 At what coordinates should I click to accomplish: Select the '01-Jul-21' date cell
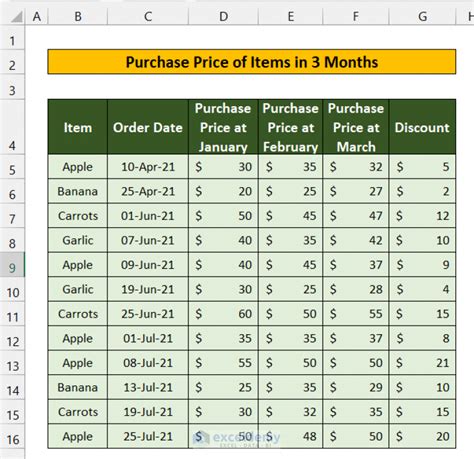coord(148,338)
